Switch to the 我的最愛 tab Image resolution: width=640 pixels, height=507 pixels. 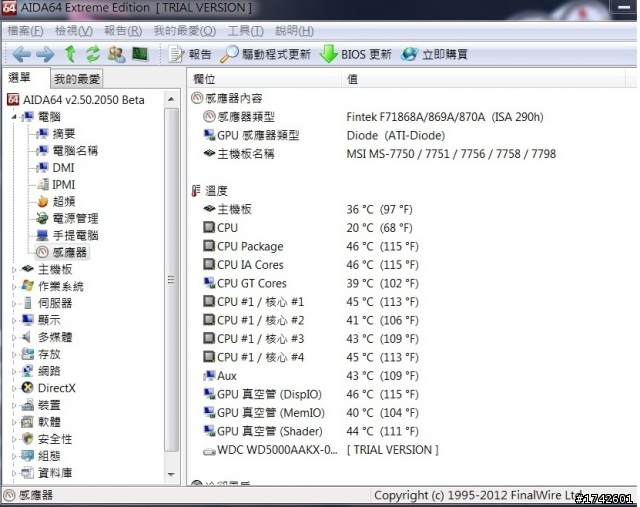pos(77,79)
